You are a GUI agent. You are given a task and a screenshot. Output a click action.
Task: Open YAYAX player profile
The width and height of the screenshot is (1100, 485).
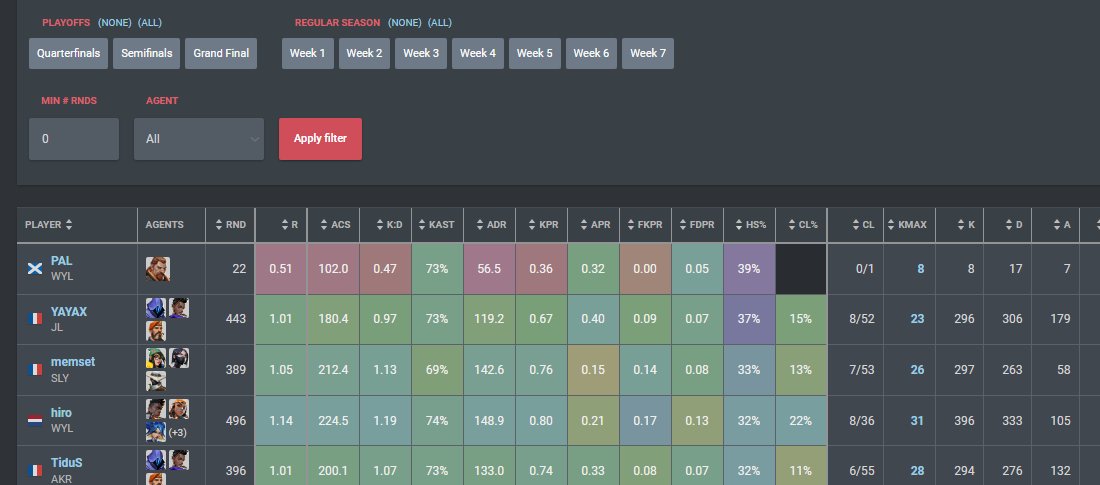tap(69, 312)
